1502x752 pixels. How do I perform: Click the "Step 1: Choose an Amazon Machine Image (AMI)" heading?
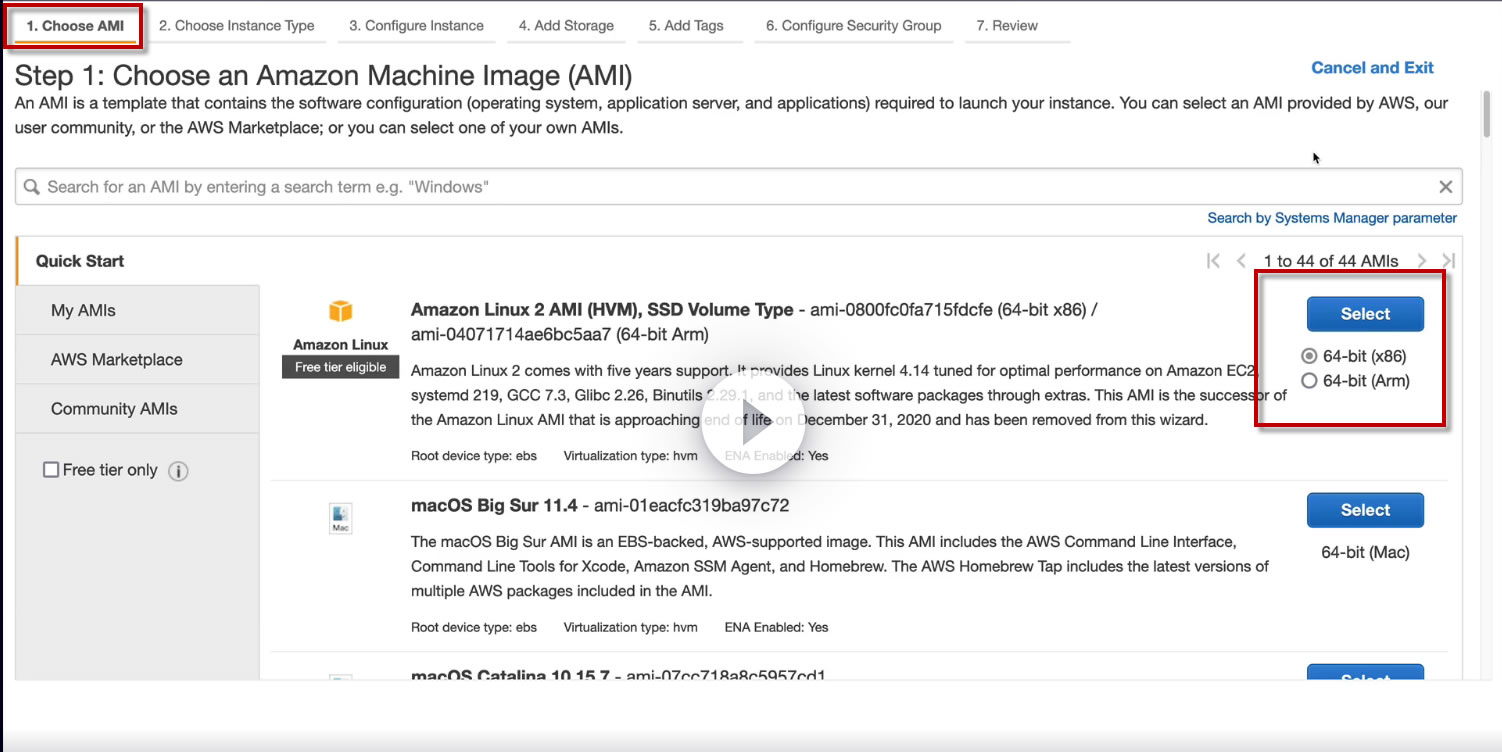click(x=324, y=75)
